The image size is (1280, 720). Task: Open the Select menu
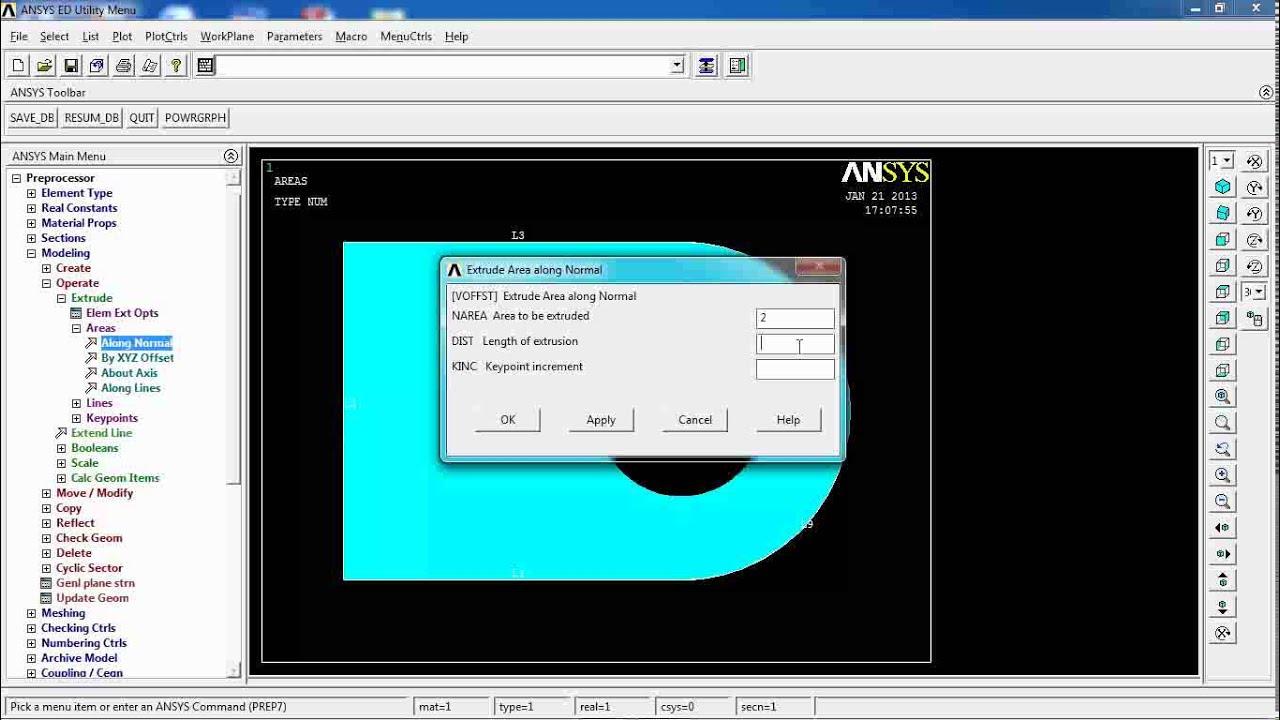[x=54, y=36]
